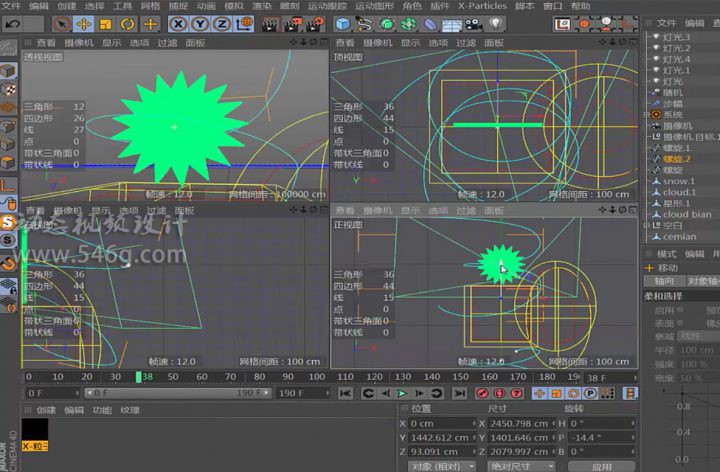Viewport: 720px width, 472px height.
Task: Click the green subdivision generator icon
Action: (387, 24)
